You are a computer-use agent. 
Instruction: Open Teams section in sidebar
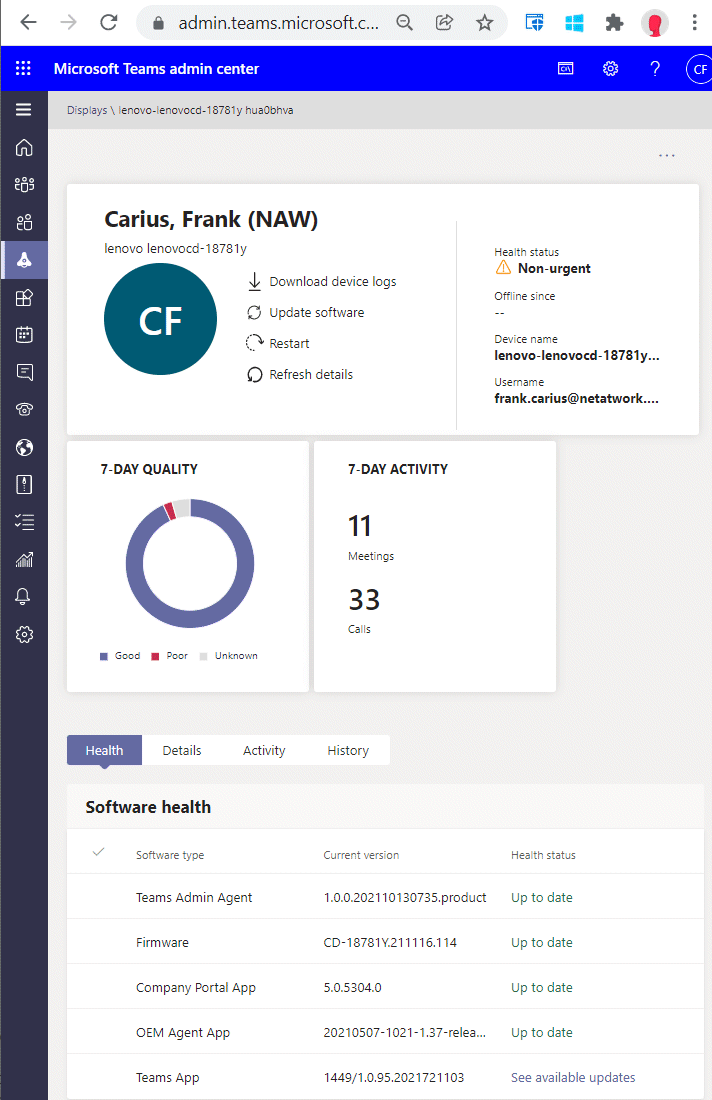pos(24,185)
